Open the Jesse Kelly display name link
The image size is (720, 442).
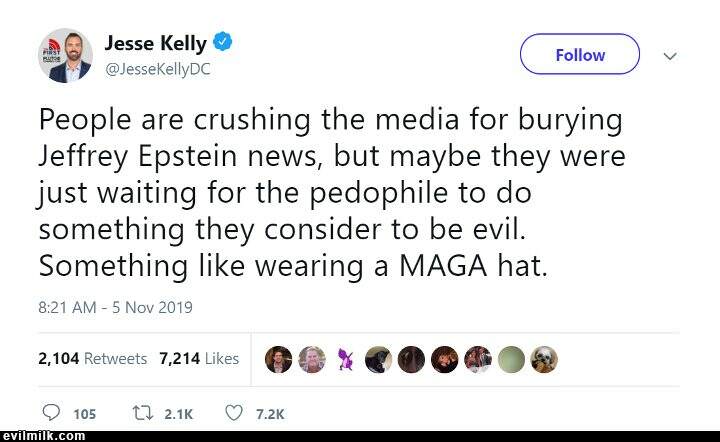155,43
